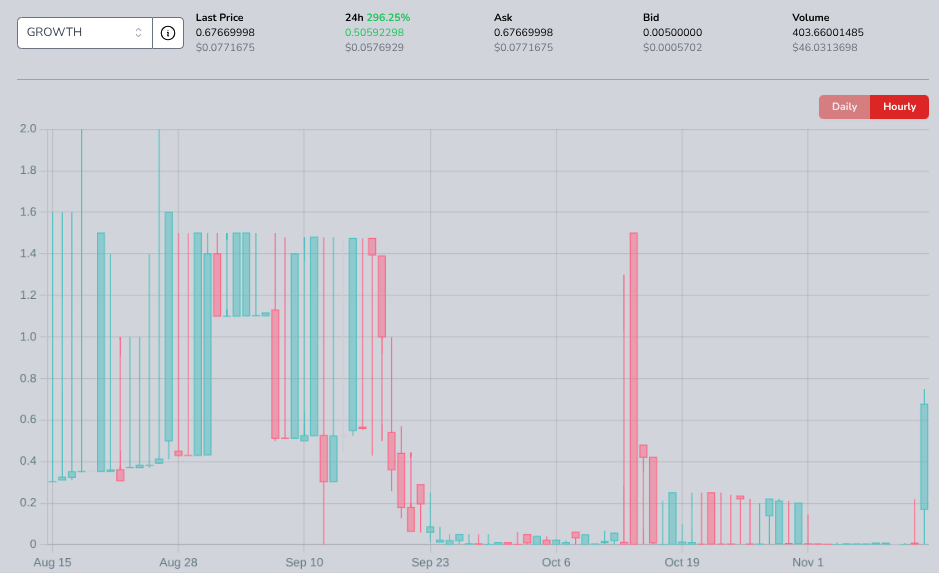Image resolution: width=939 pixels, height=573 pixels.
Task: Click the green 296.25% 24h change
Action: [x=389, y=17]
